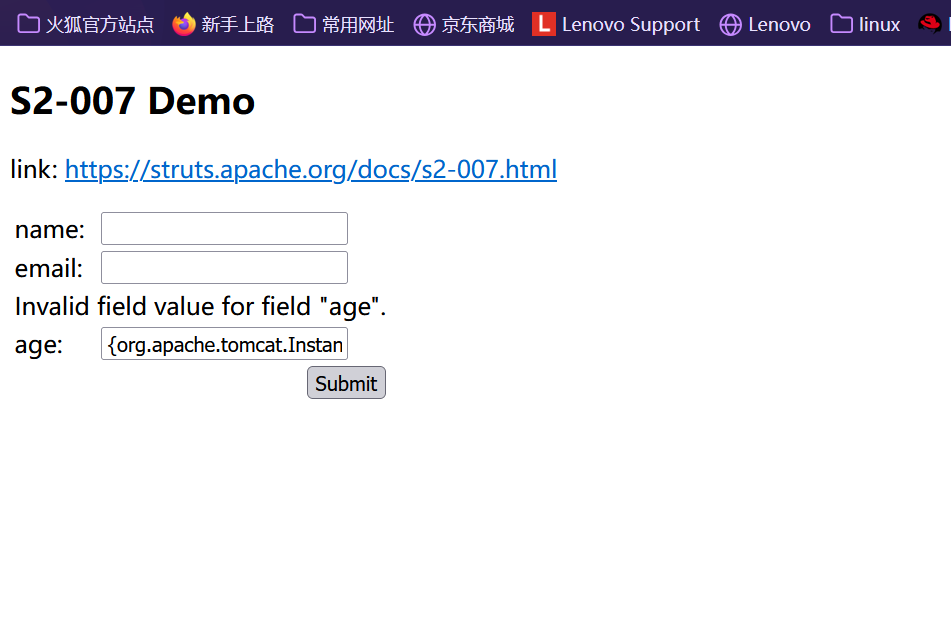Click the "S2-007 Demo" page heading
951x643 pixels.
pos(132,101)
